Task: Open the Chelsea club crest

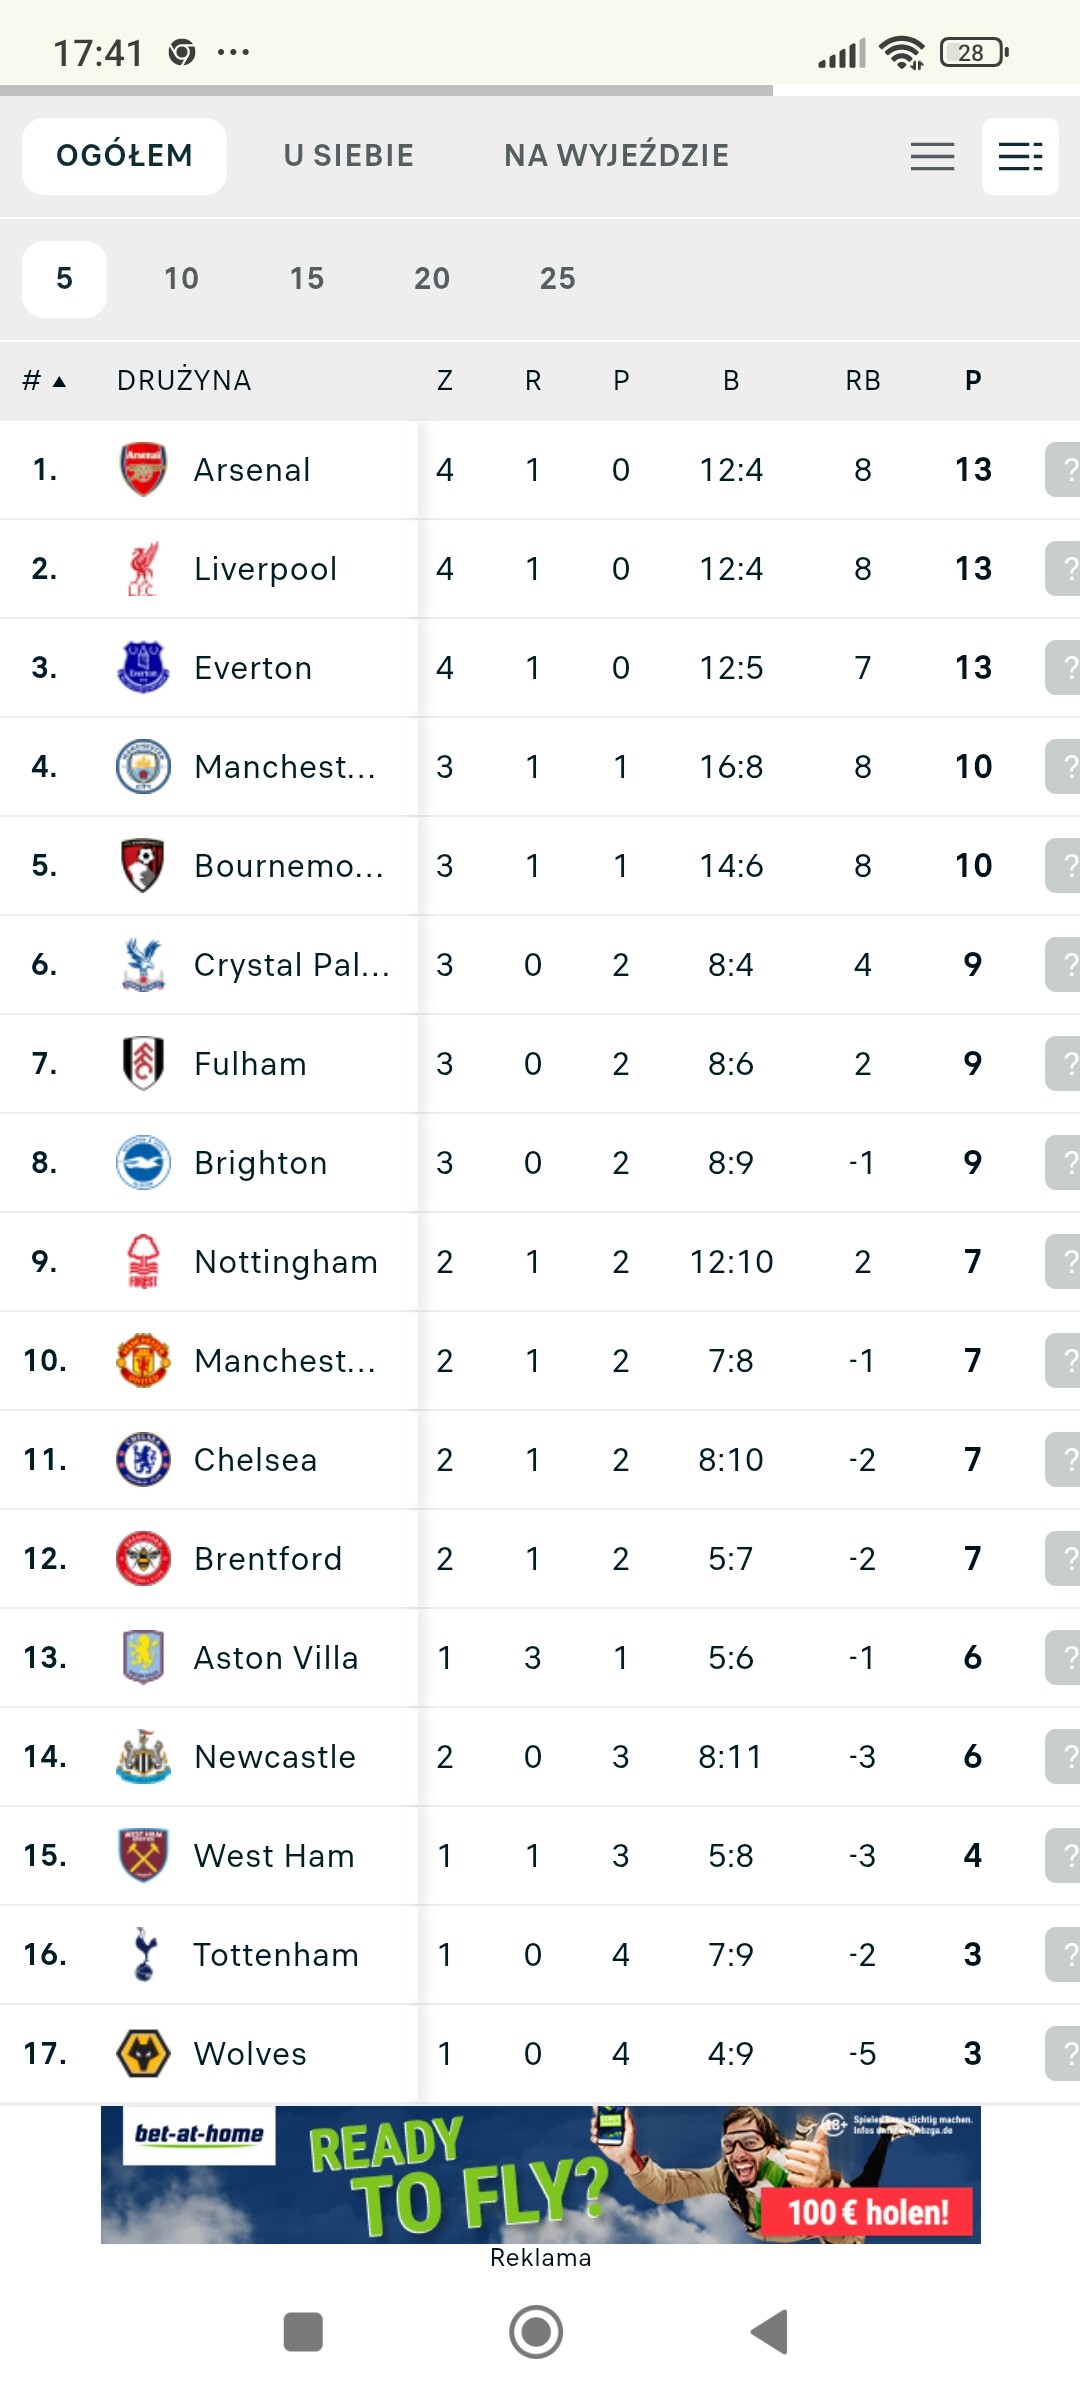Action: point(143,1459)
